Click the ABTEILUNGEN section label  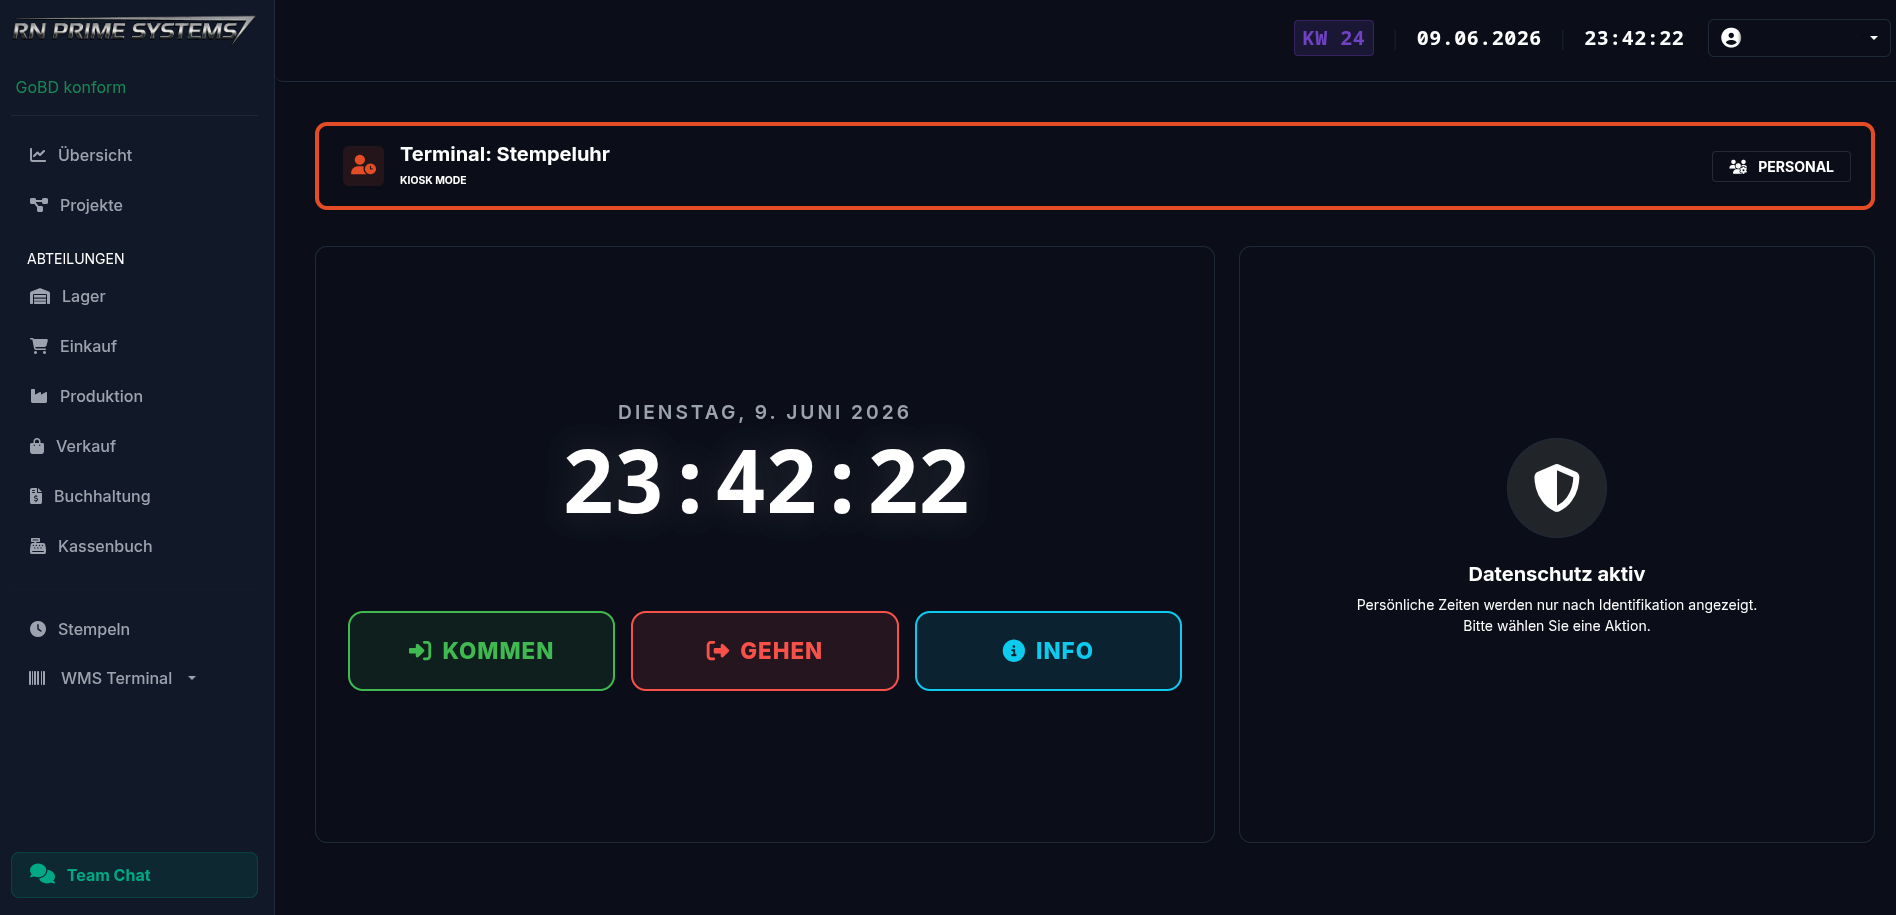76,259
